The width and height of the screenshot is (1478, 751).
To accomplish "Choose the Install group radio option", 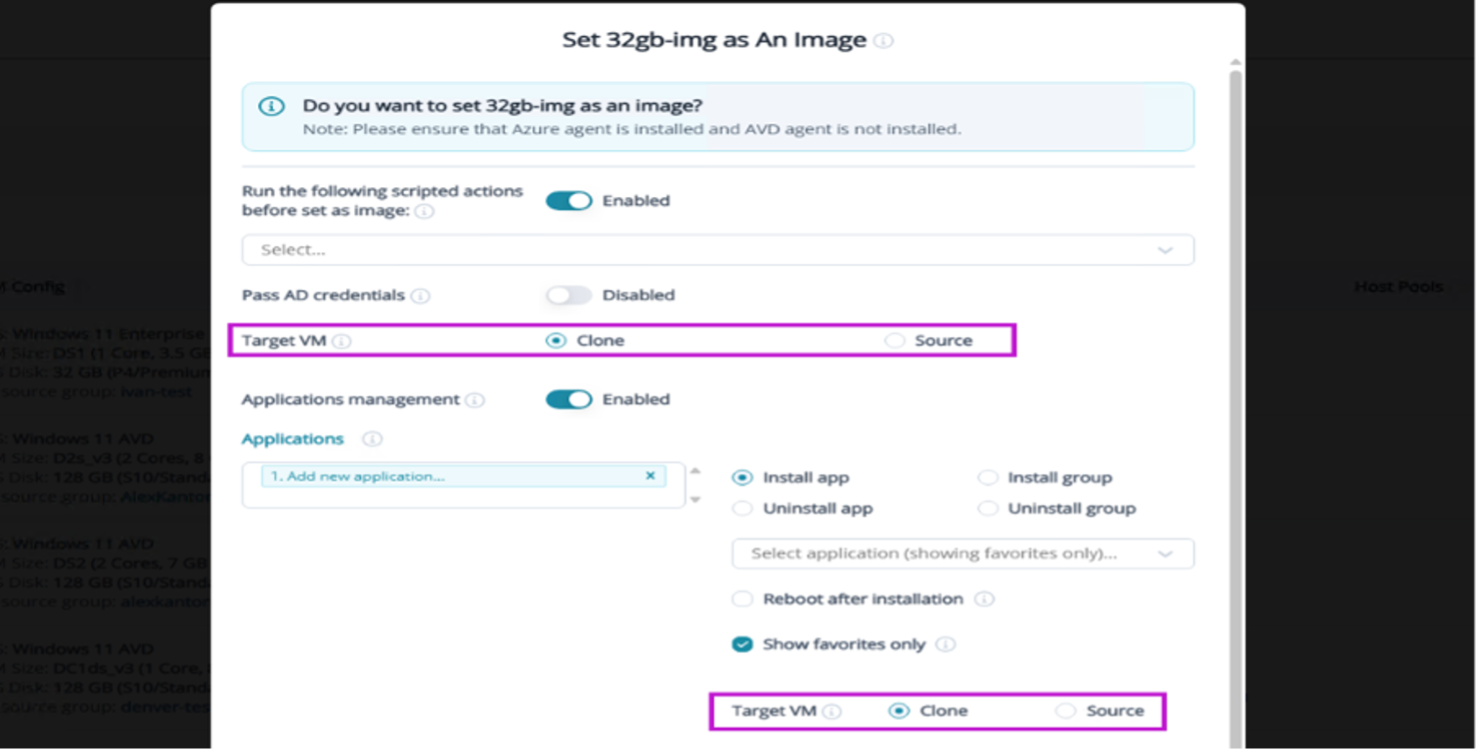I will point(988,478).
